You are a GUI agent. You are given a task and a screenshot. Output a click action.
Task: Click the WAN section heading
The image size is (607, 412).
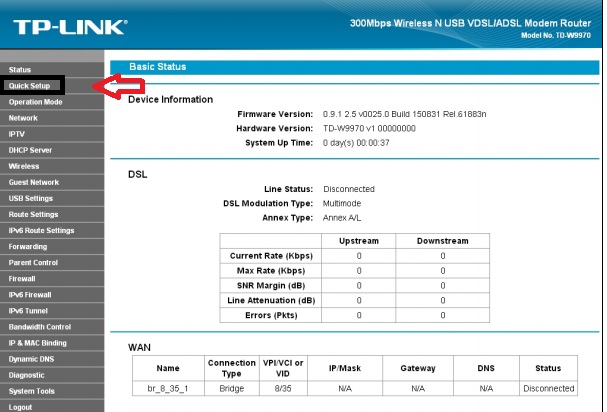pyautogui.click(x=139, y=347)
